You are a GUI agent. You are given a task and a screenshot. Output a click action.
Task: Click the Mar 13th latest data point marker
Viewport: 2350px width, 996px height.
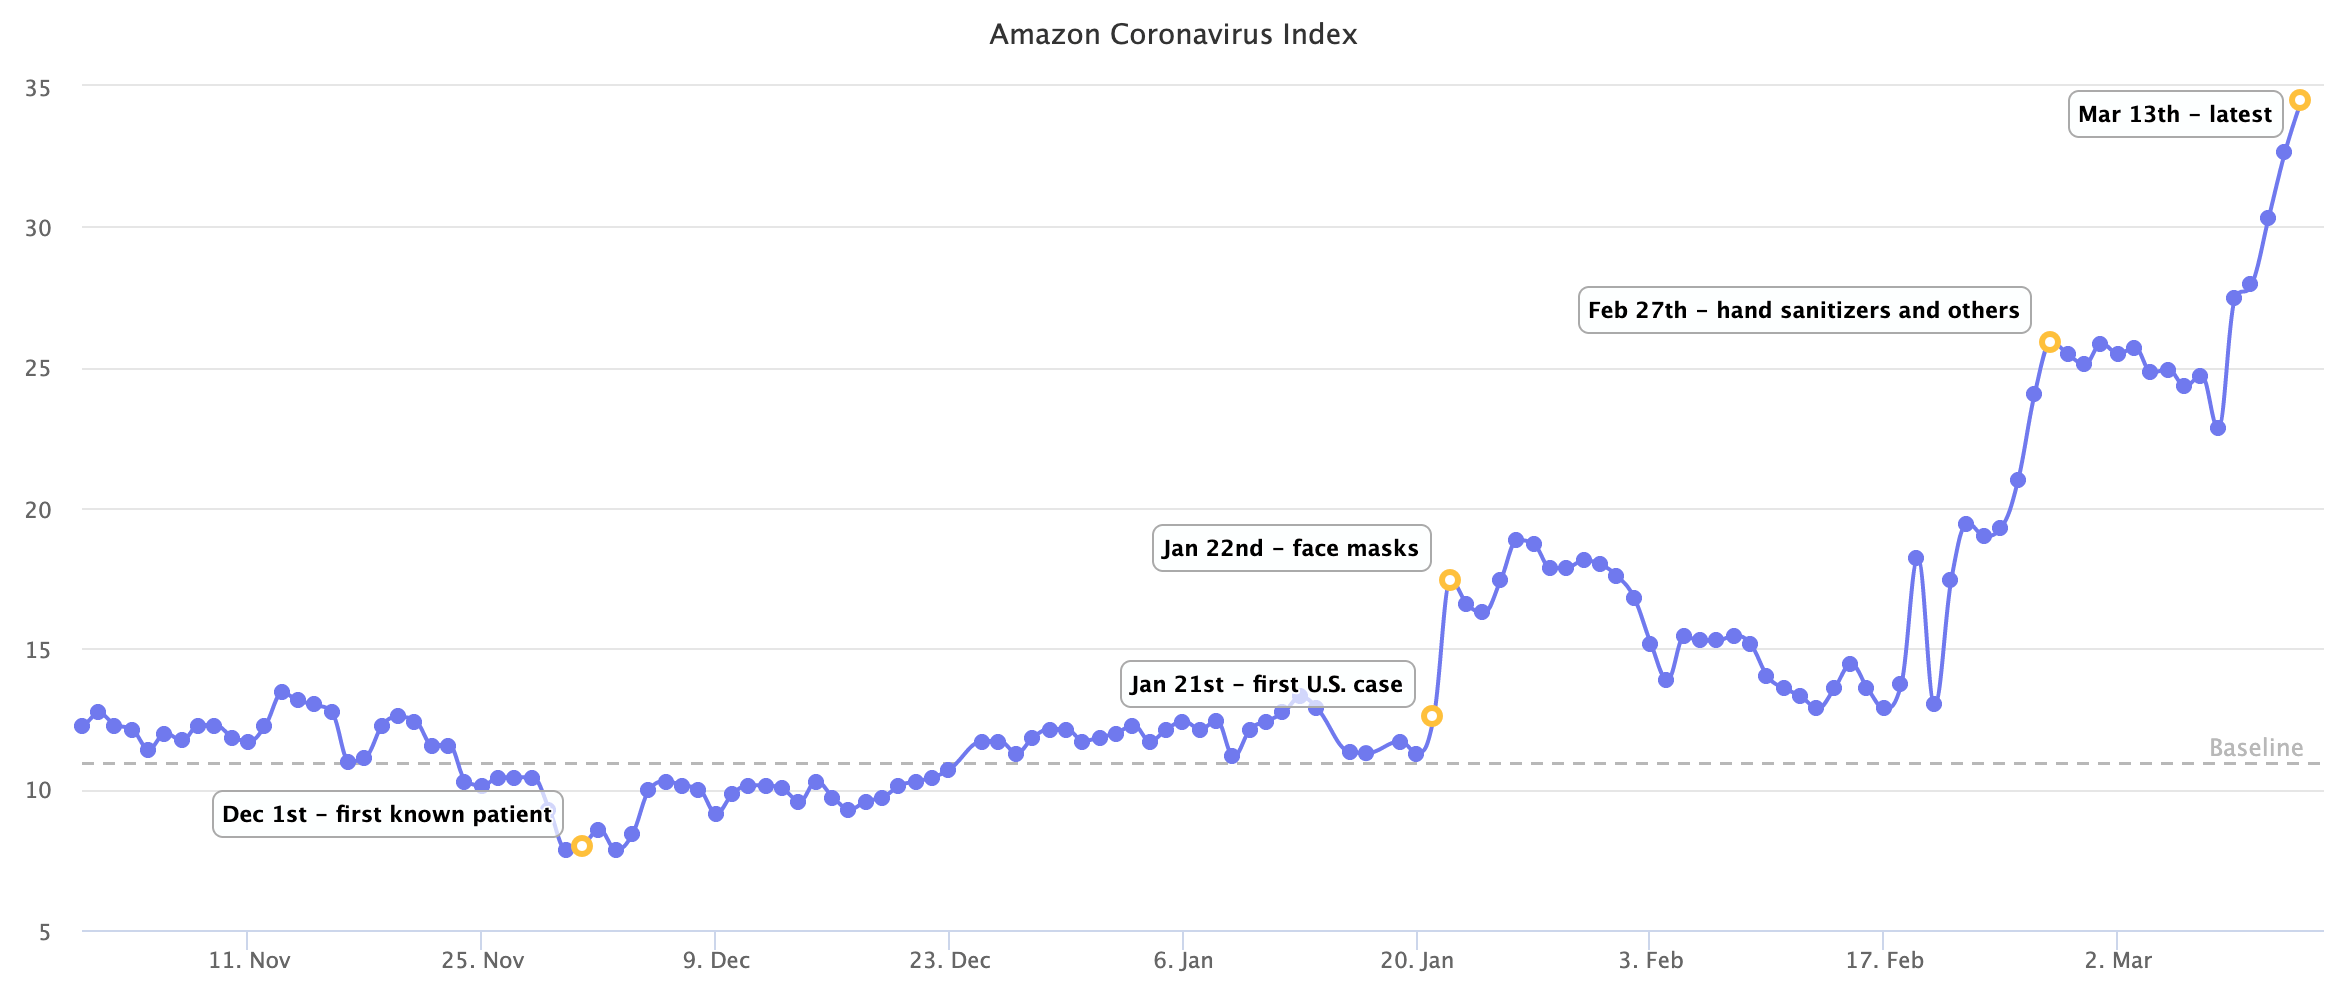pos(2299,100)
